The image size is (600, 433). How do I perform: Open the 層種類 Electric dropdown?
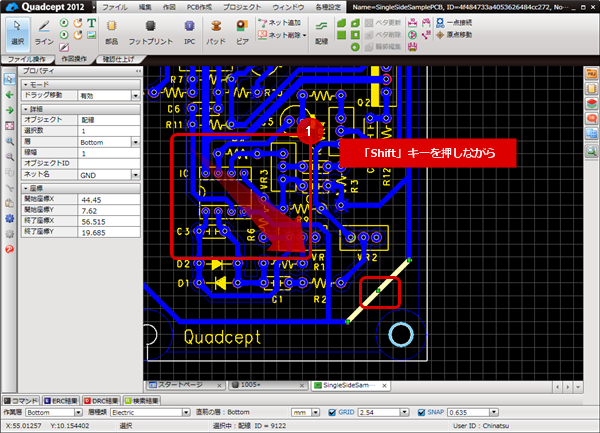tap(186, 412)
